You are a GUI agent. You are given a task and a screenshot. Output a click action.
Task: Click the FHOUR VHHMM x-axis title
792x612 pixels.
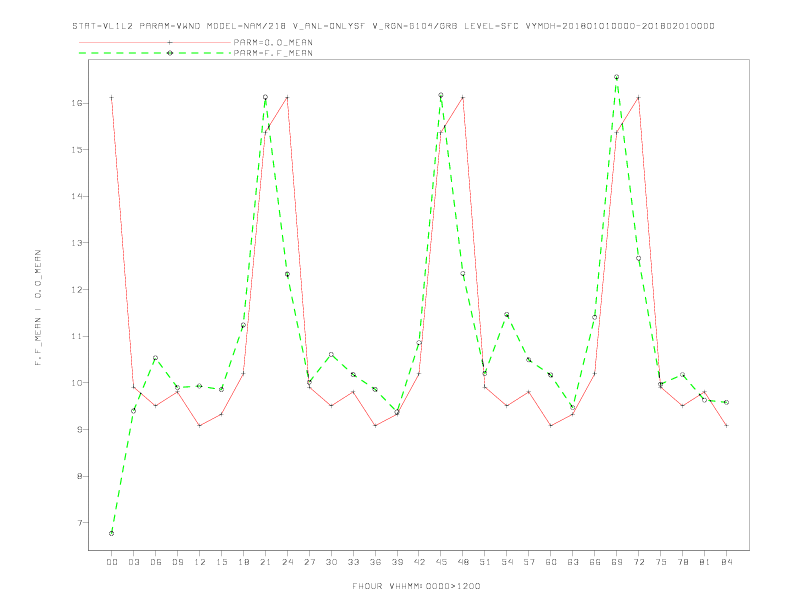[416, 586]
